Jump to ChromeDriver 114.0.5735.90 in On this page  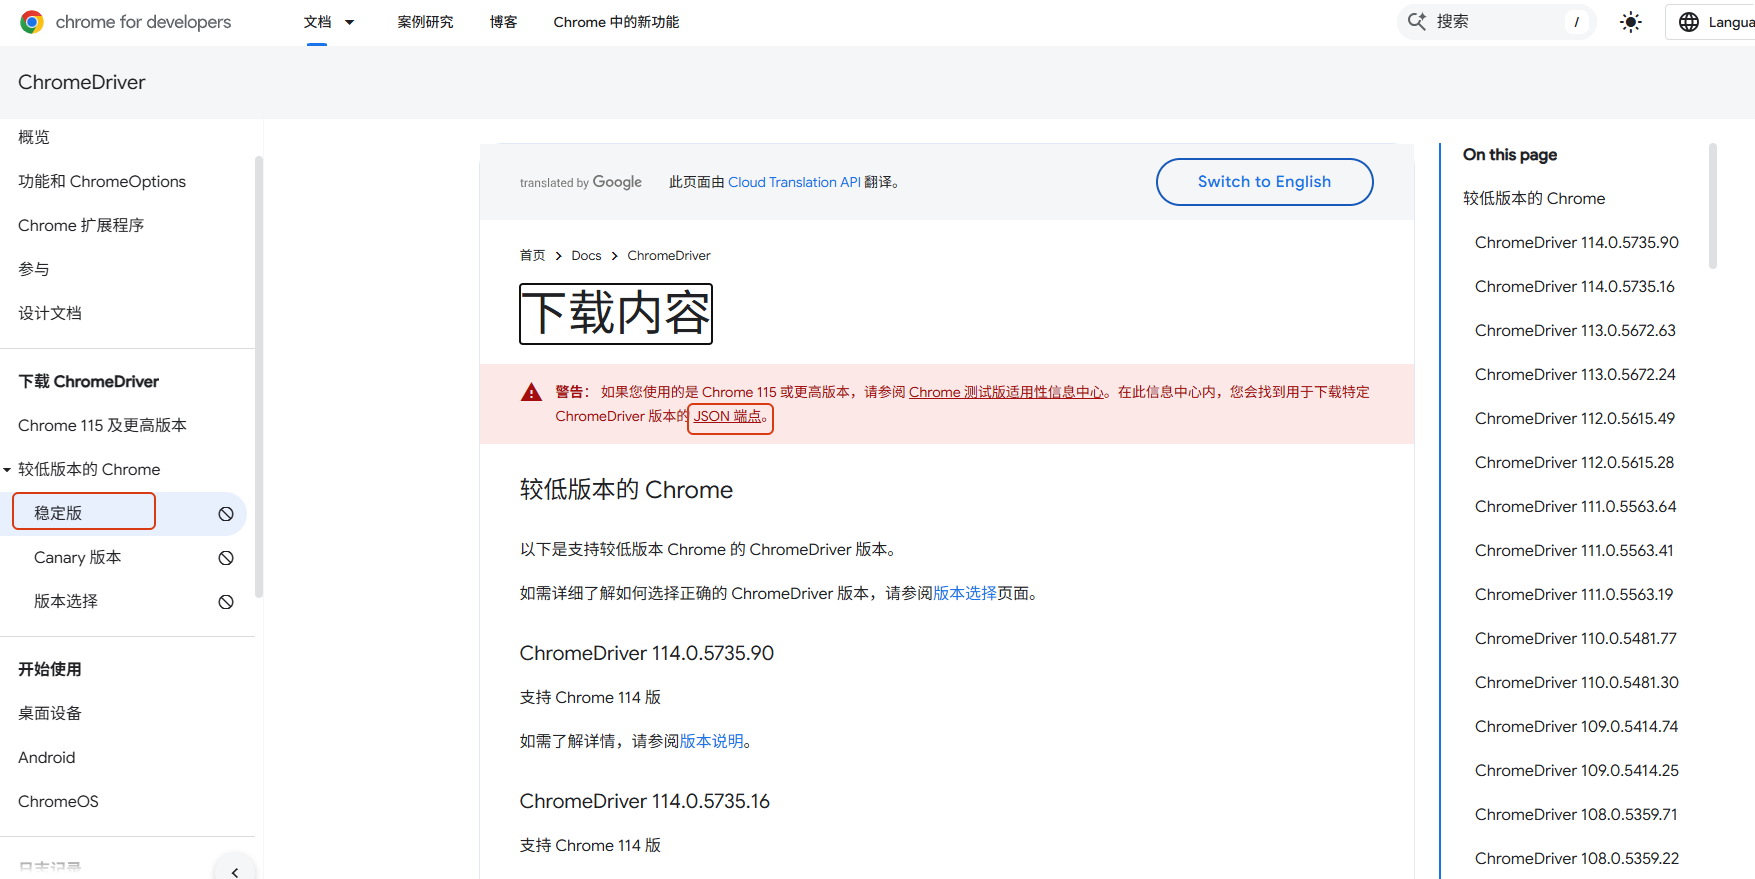1577,242
